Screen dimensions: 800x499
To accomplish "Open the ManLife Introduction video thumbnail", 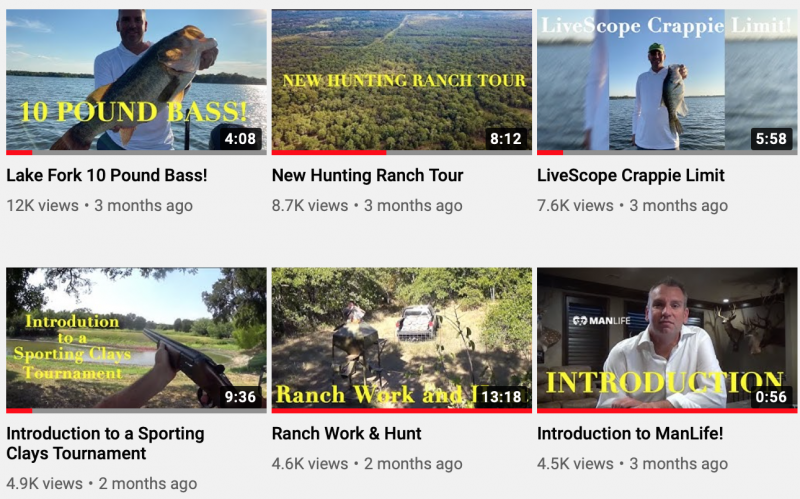I will [667, 340].
